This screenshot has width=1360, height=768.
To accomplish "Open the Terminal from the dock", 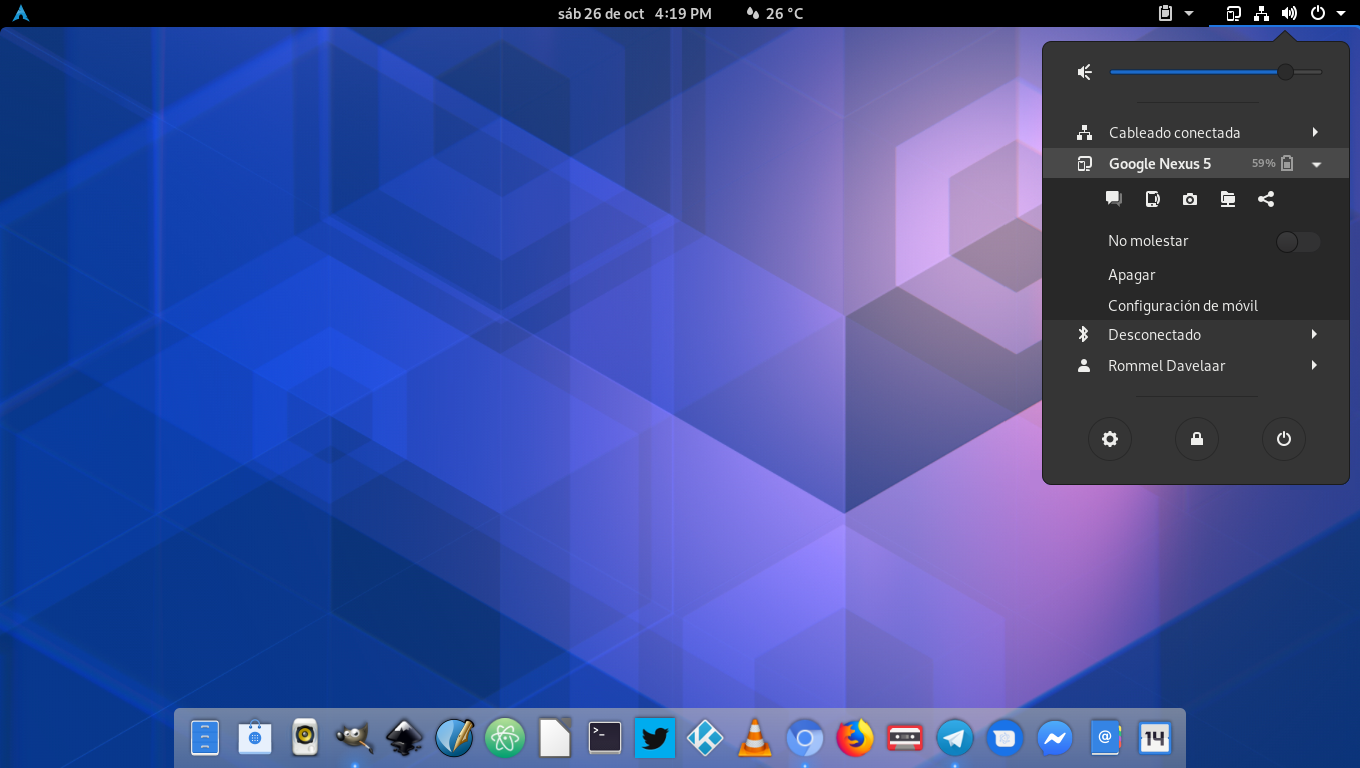I will [605, 738].
